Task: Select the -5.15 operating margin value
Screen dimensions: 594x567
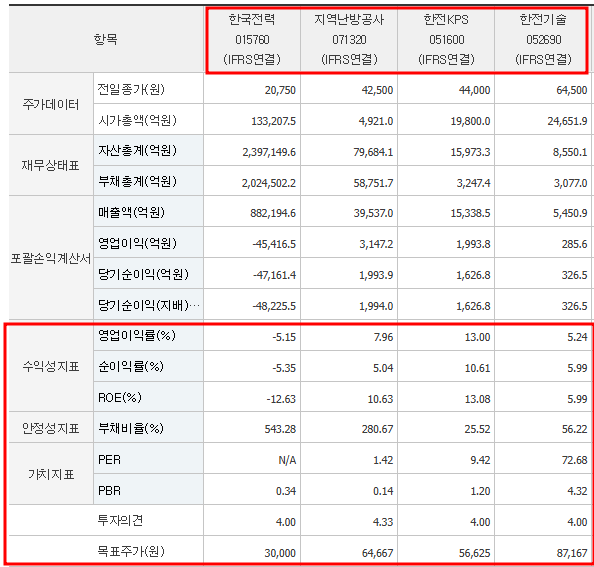Action: pyautogui.click(x=284, y=337)
